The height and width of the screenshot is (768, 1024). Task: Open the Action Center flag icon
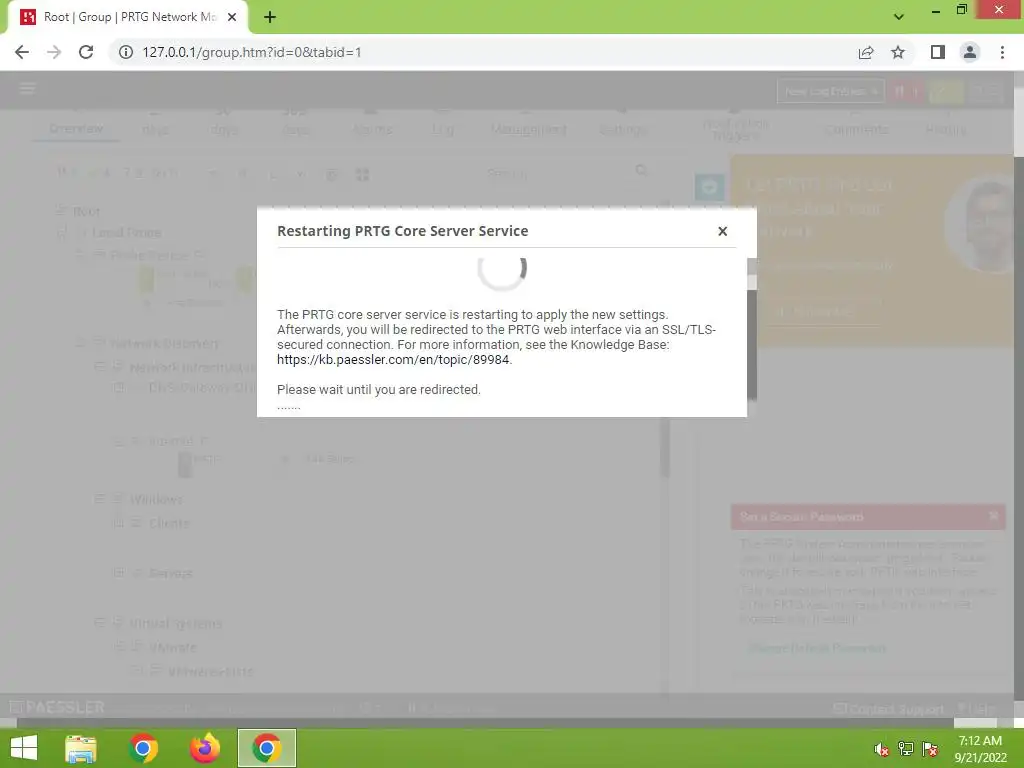tap(930, 749)
